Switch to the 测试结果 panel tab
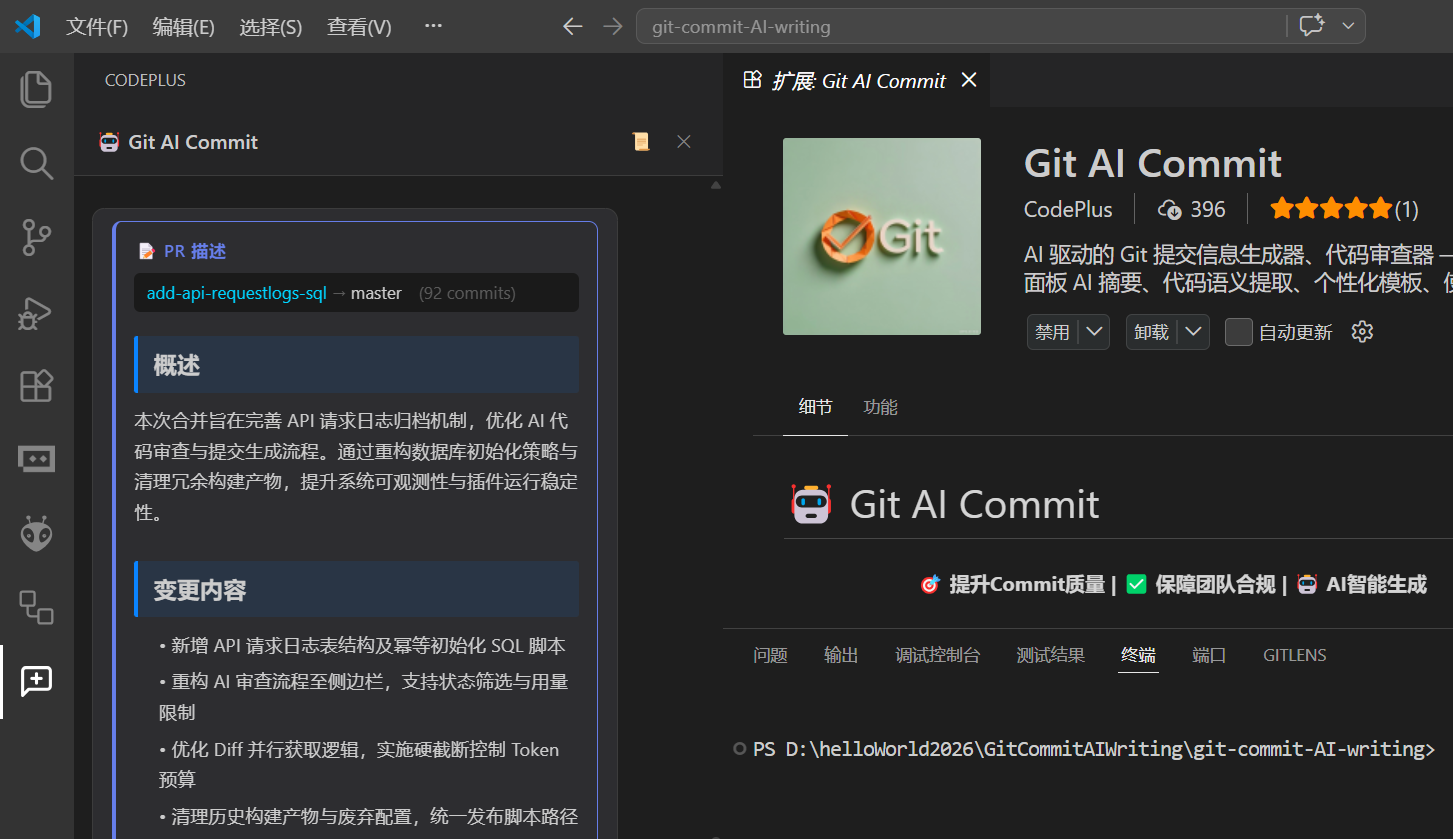The width and height of the screenshot is (1453, 839). pos(1050,655)
